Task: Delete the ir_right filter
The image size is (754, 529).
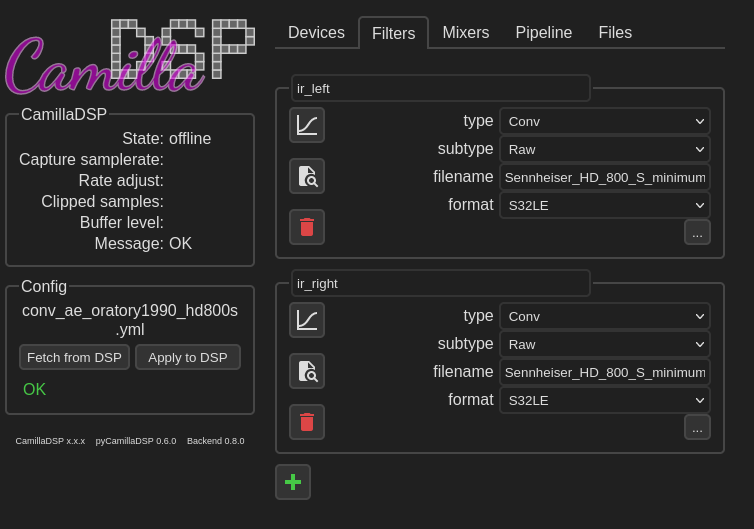Action: 307,422
